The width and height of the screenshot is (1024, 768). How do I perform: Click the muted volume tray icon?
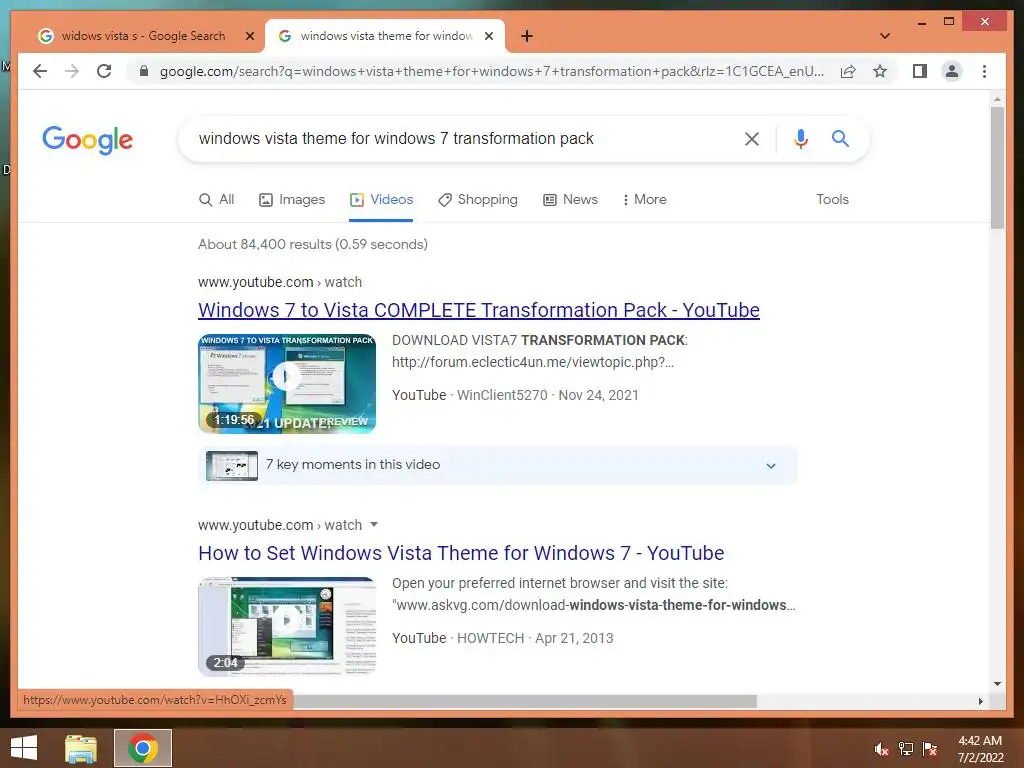pyautogui.click(x=882, y=749)
